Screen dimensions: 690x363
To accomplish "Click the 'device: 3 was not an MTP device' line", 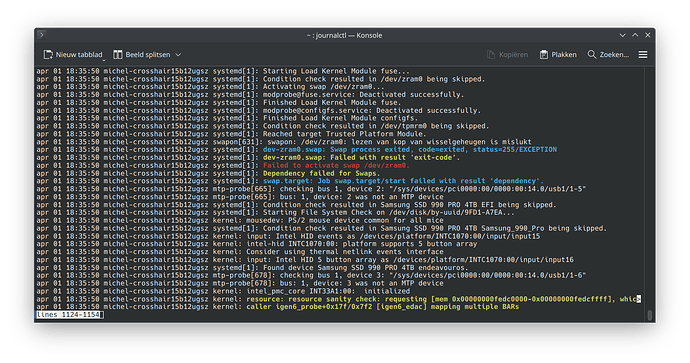I will (x=240, y=283).
